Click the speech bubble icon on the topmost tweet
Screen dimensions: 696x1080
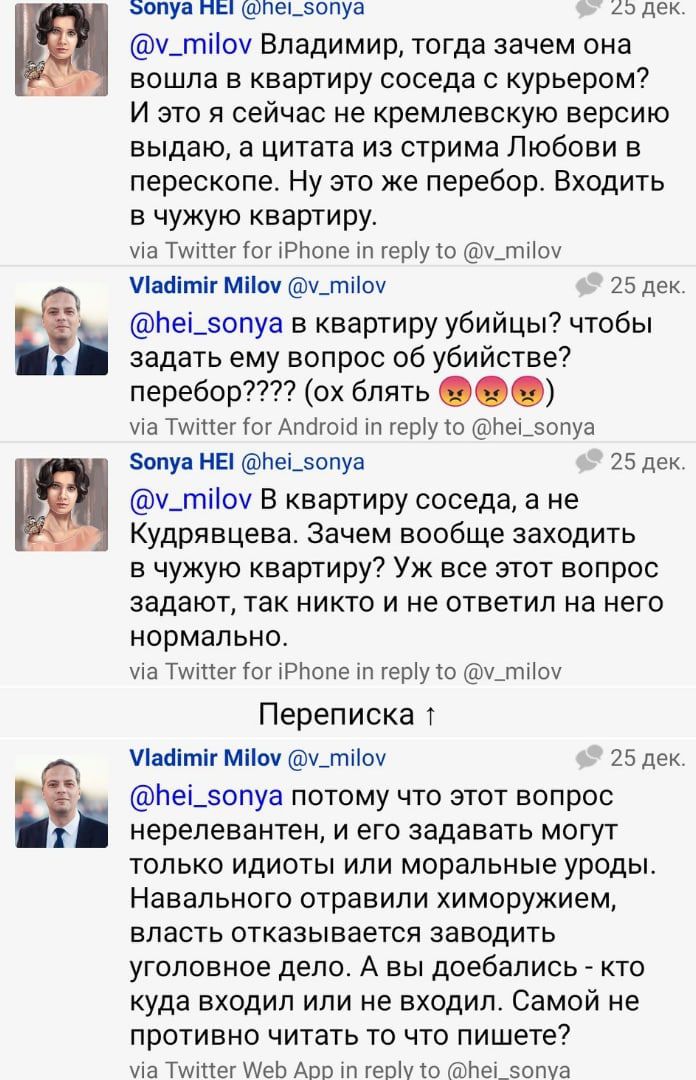click(x=590, y=8)
